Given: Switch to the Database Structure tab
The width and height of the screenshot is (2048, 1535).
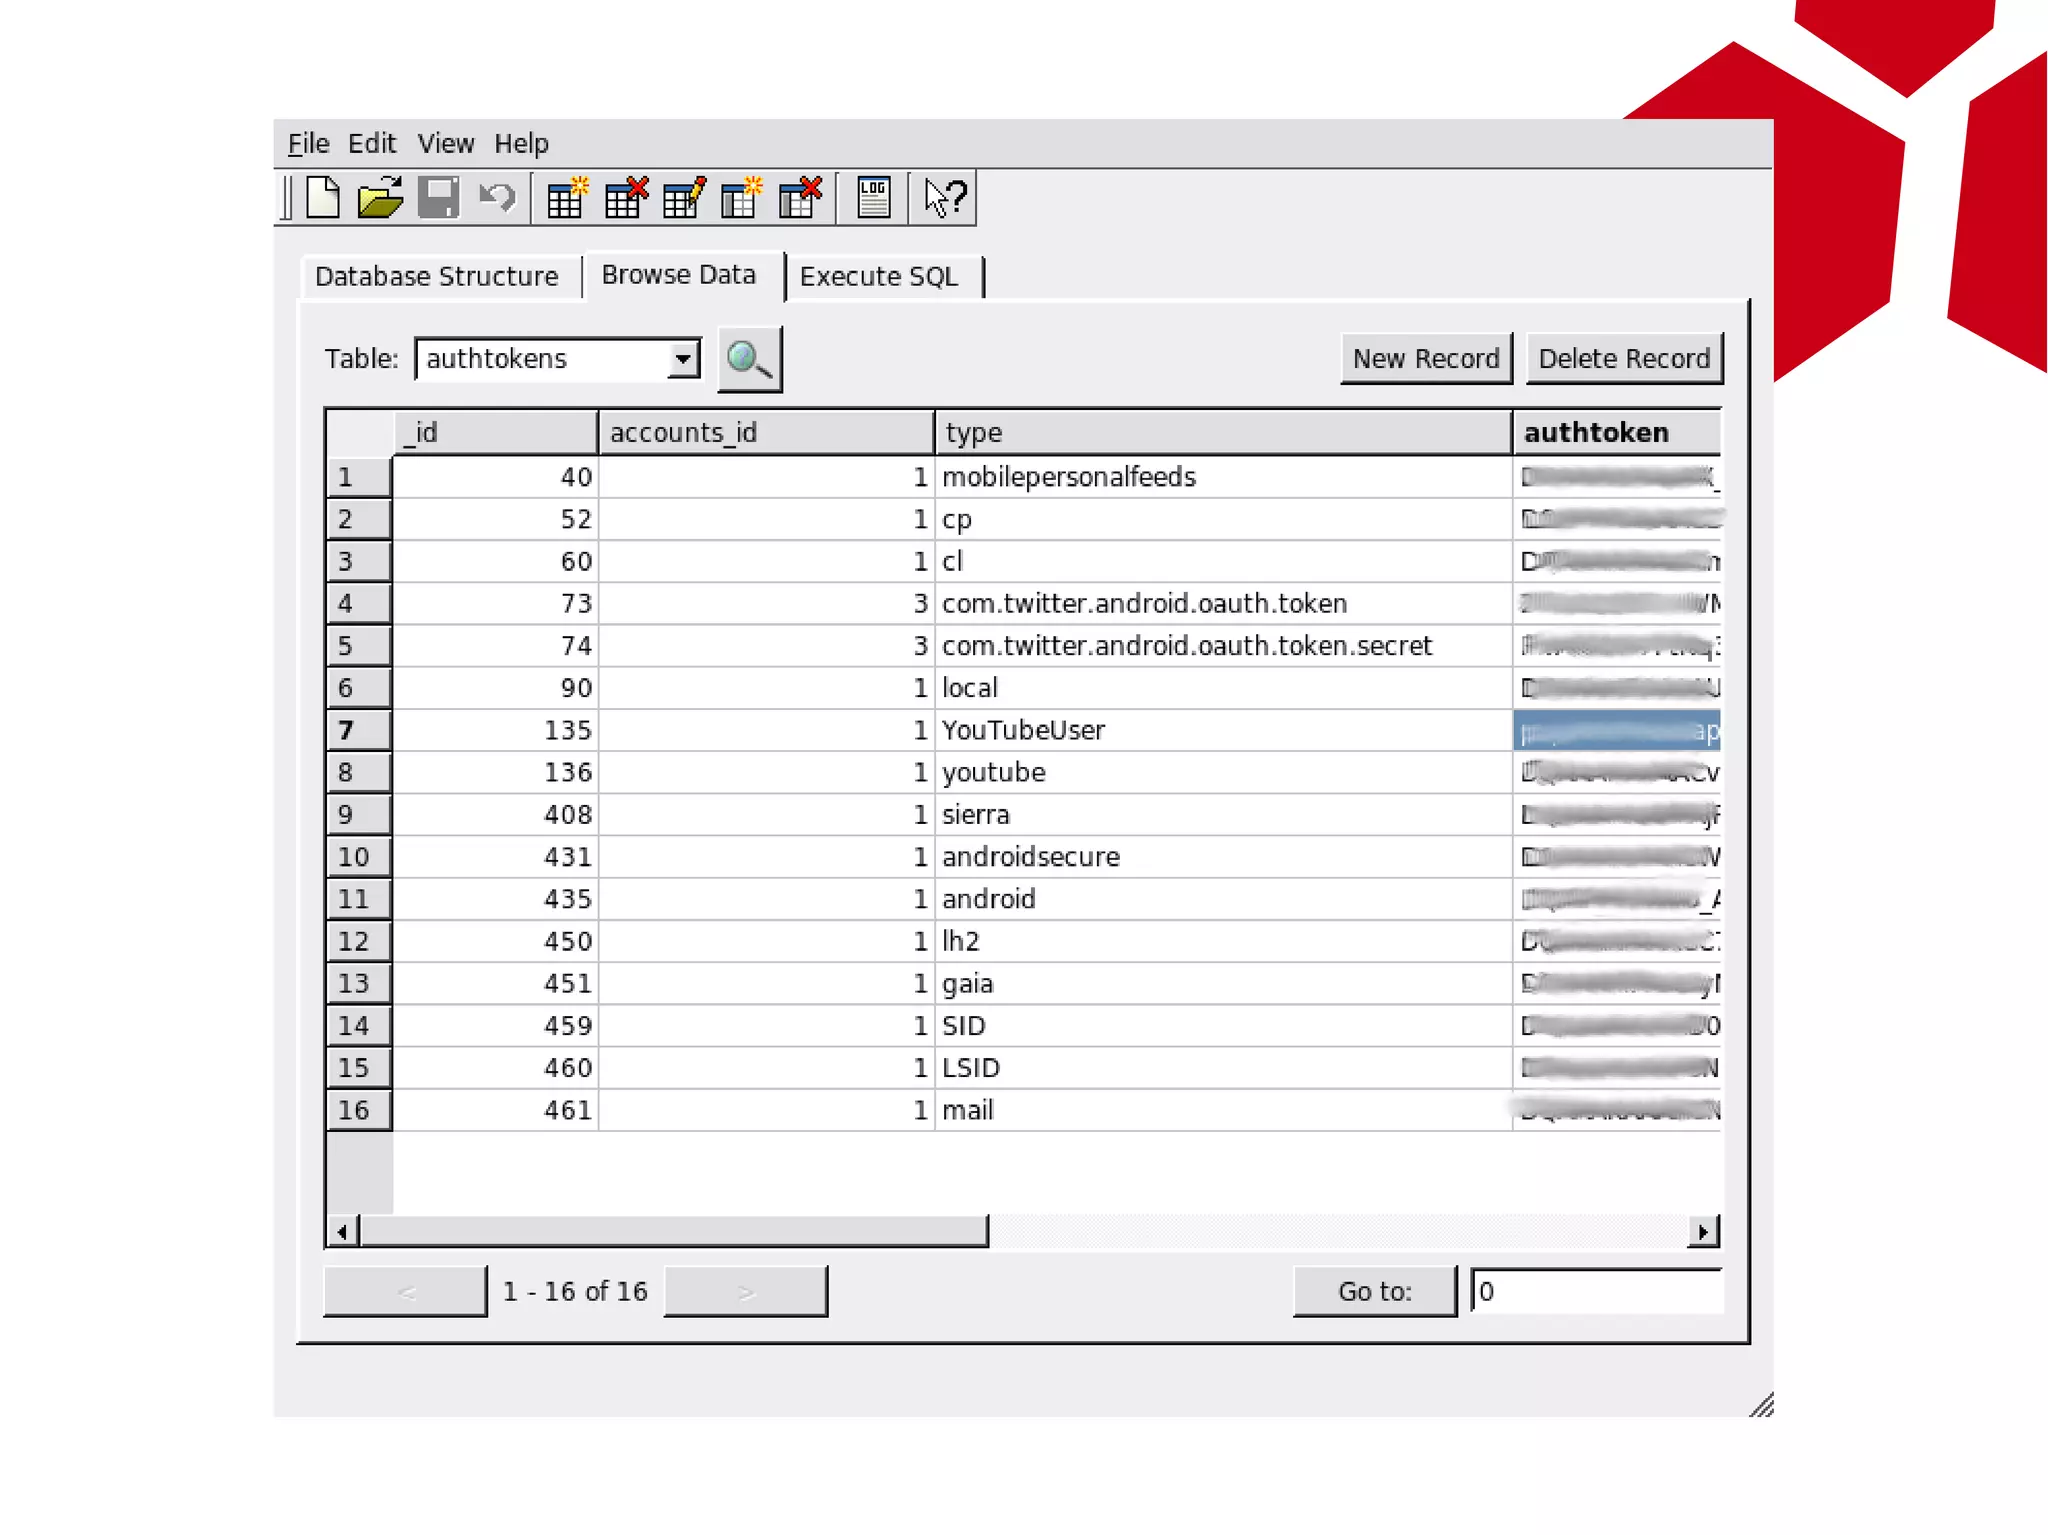Looking at the screenshot, I should 437,276.
